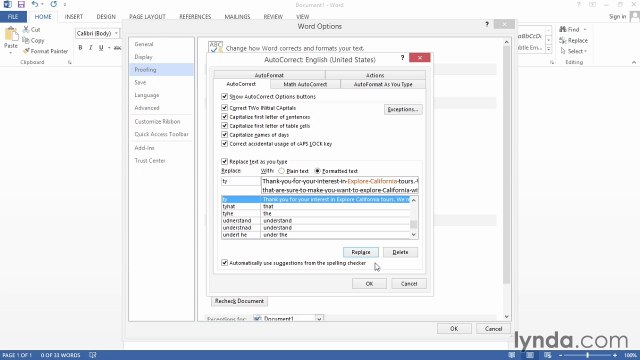Switch to Read Mode view in status bar
640x360 pixels.
pyautogui.click(x=511, y=355)
